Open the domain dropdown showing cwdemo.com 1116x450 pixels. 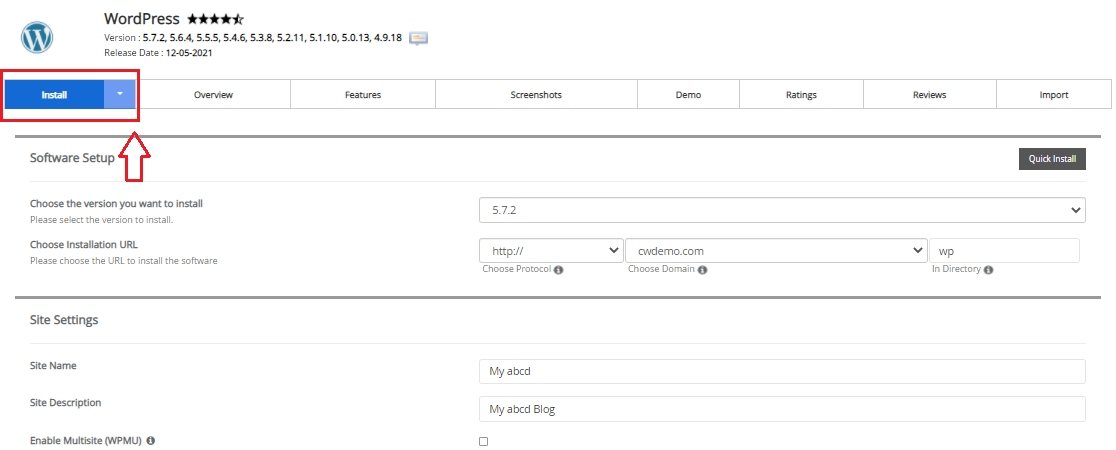point(777,251)
